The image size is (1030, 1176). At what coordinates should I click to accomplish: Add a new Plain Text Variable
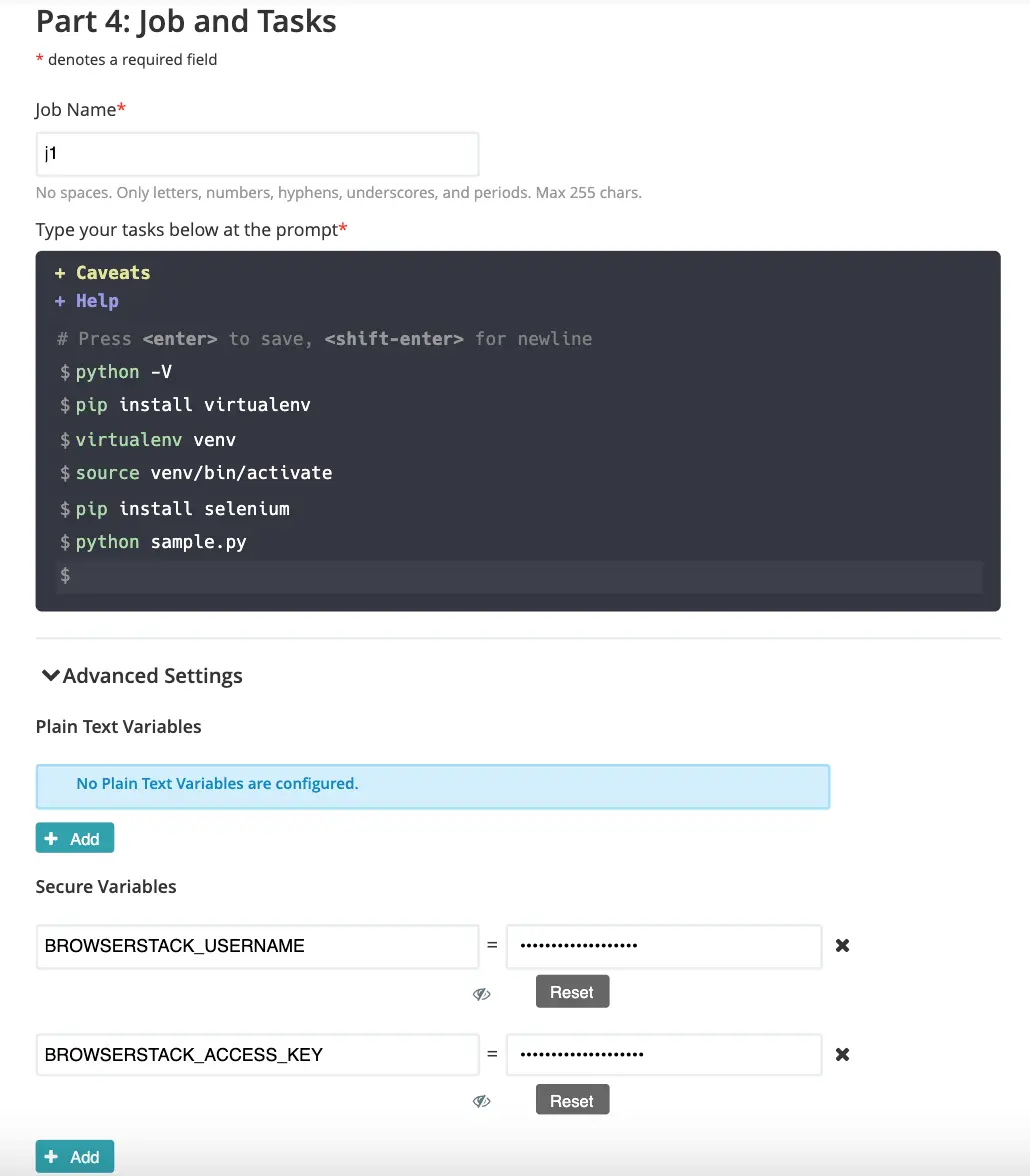click(75, 838)
